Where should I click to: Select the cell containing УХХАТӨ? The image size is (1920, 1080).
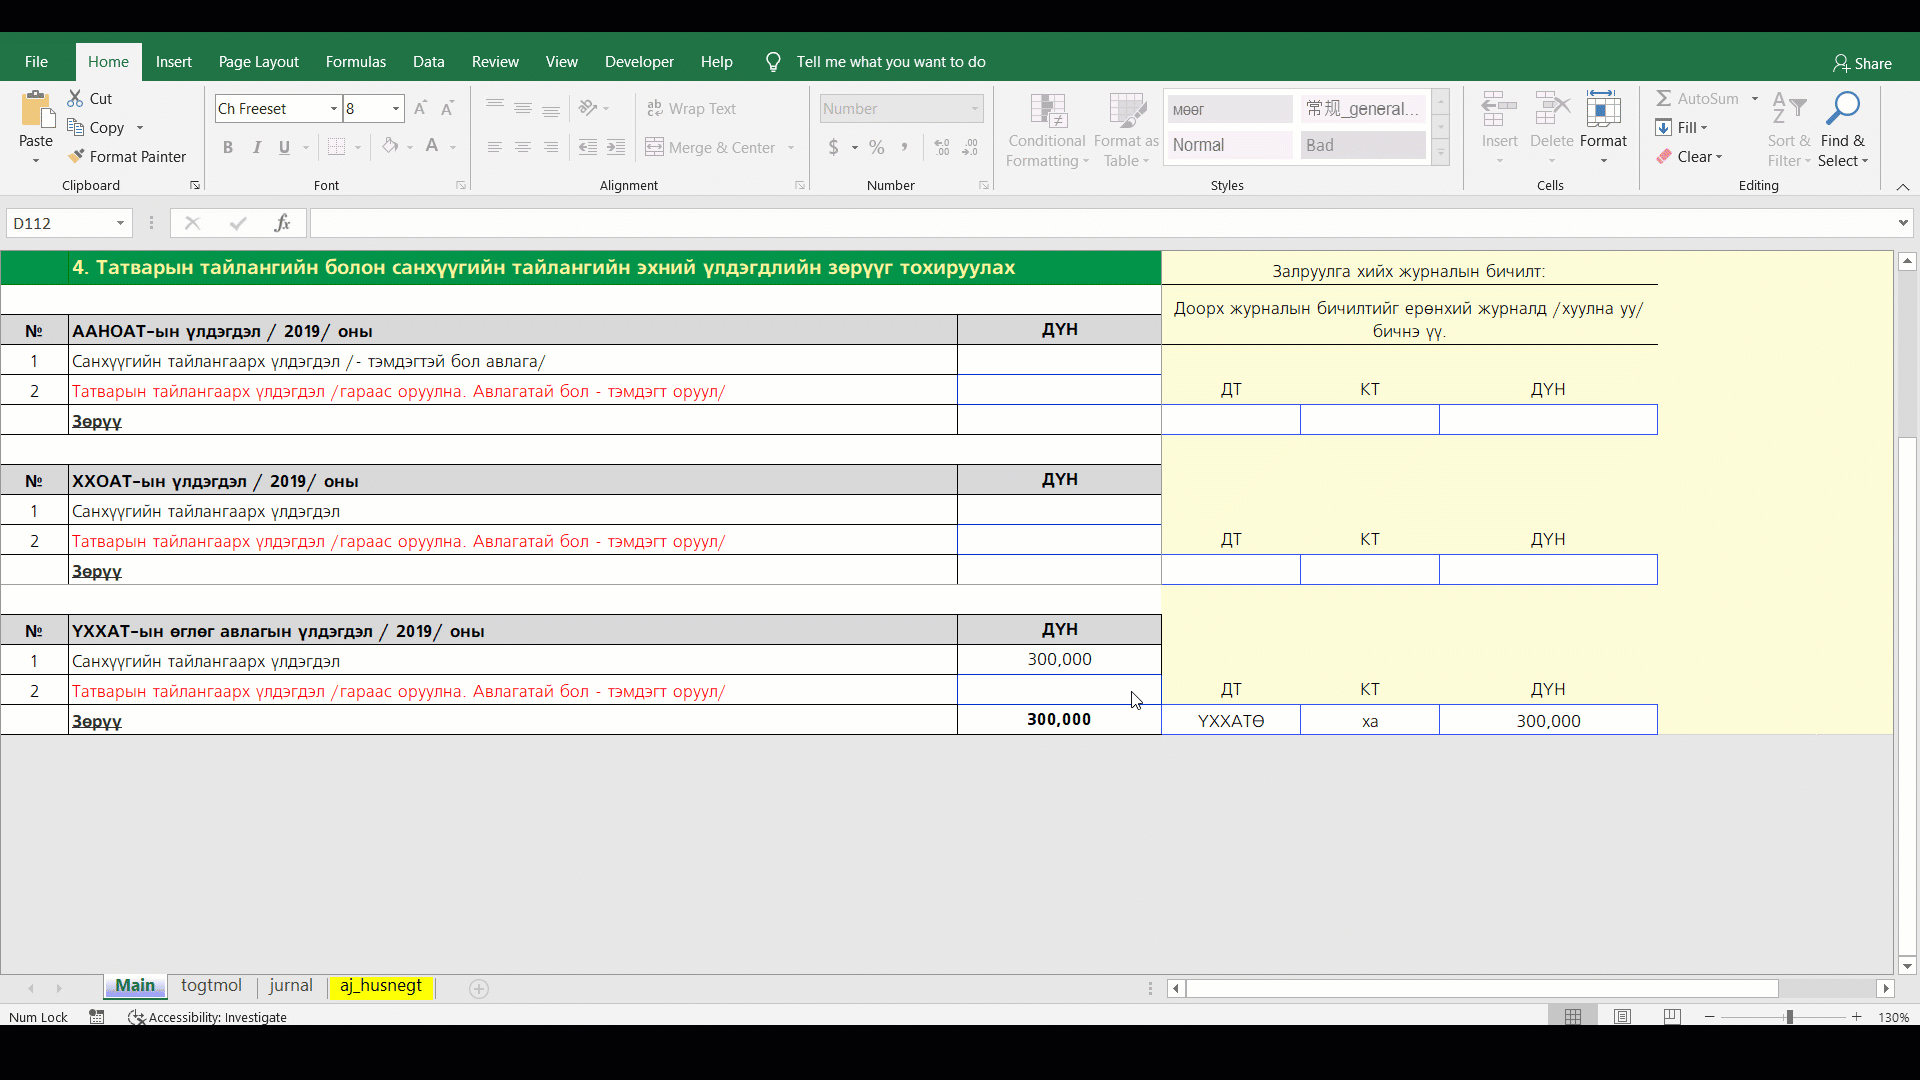[x=1230, y=720]
